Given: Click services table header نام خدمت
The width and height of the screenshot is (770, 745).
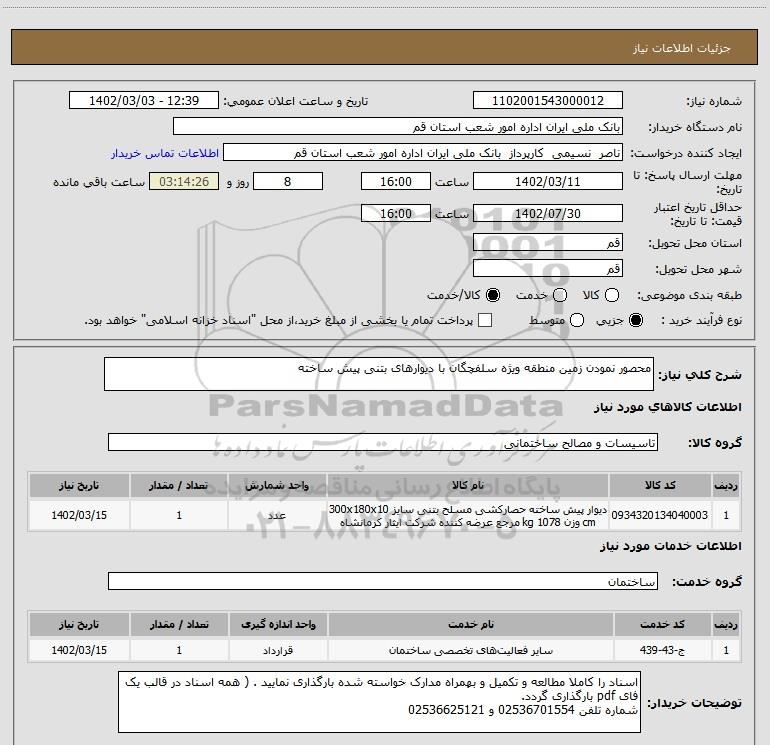Looking at the screenshot, I should click(470, 624).
